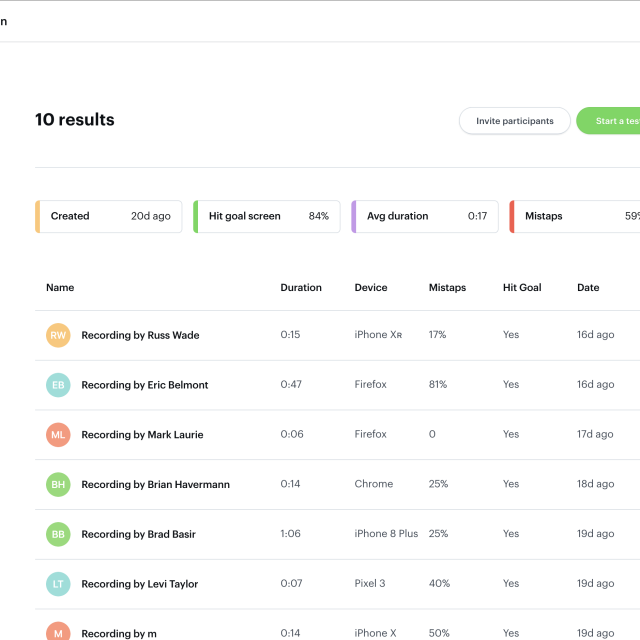Click Brad Basir's BB avatar icon
Viewport: 640px width, 640px height.
coord(58,534)
